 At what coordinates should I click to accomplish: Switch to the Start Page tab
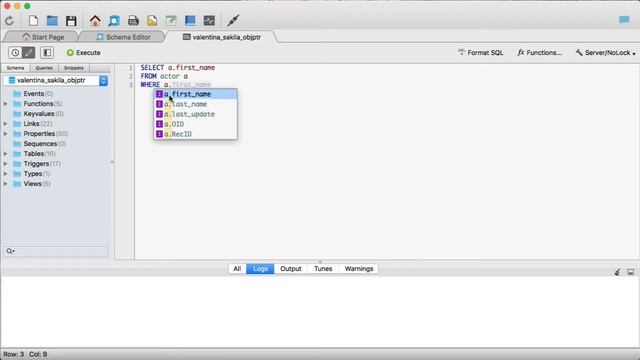point(42,37)
